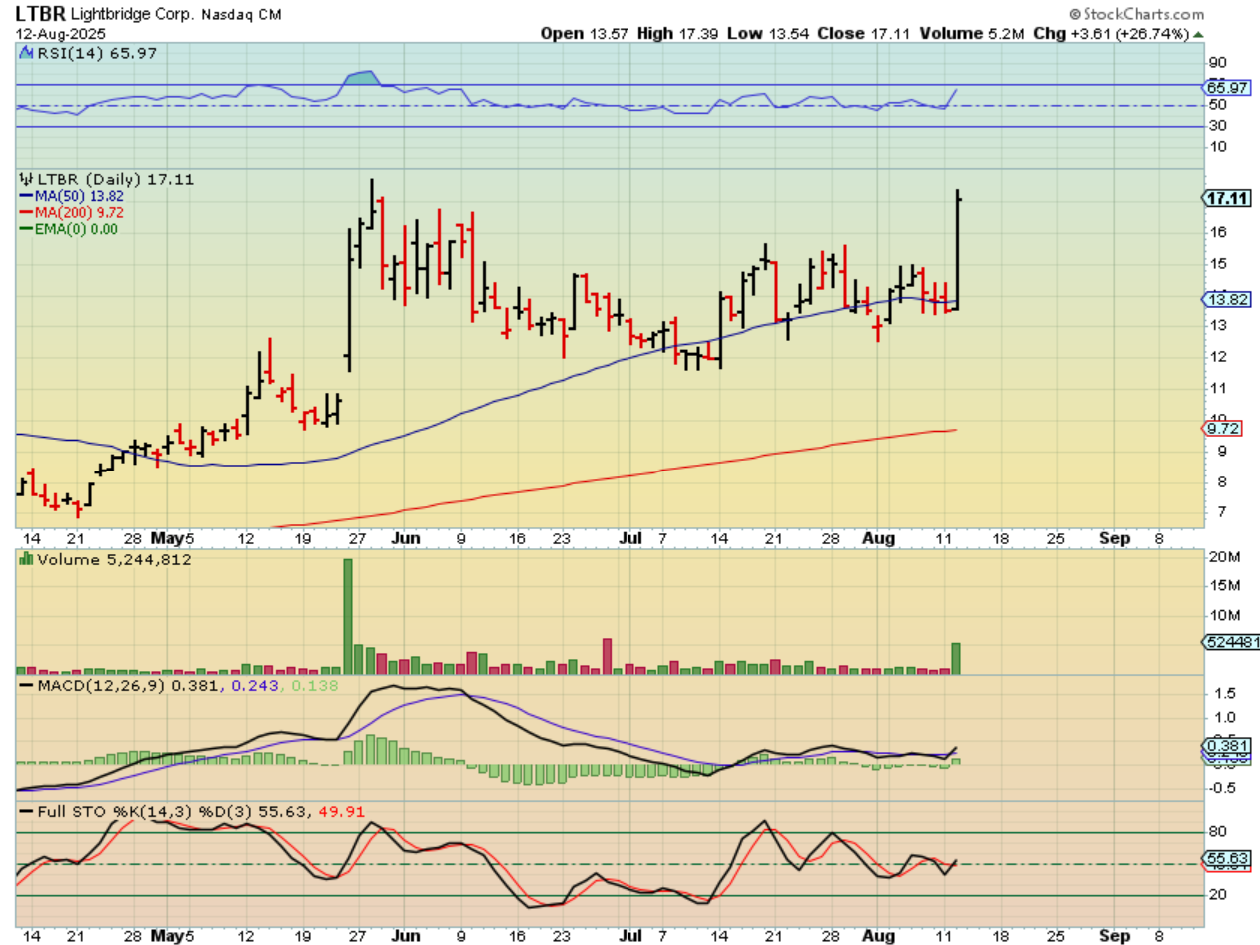The image size is (1260, 945).
Task: Click the 20M level on the volume axis
Action: tap(1224, 557)
